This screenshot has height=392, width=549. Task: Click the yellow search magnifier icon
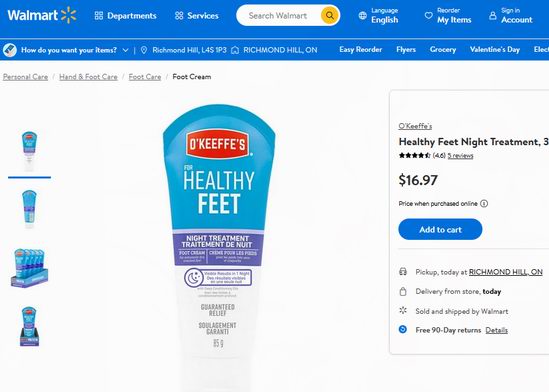pos(329,15)
